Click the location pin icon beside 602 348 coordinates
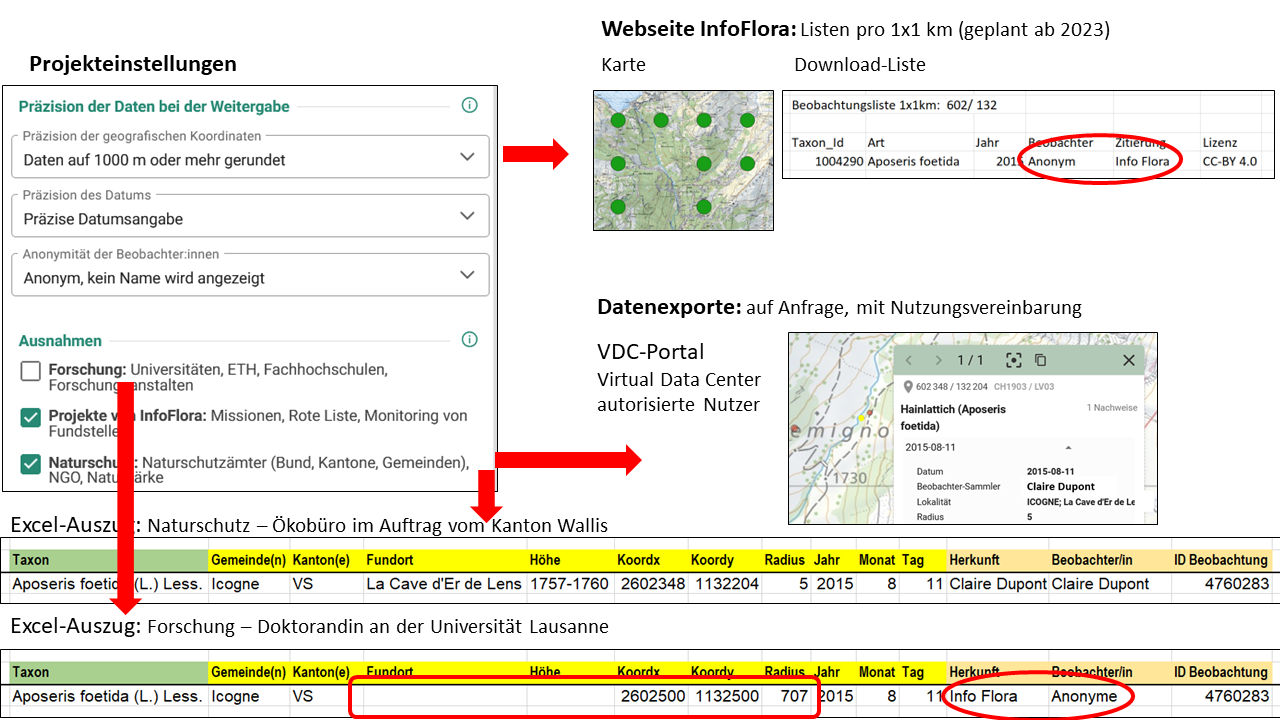 [x=909, y=387]
